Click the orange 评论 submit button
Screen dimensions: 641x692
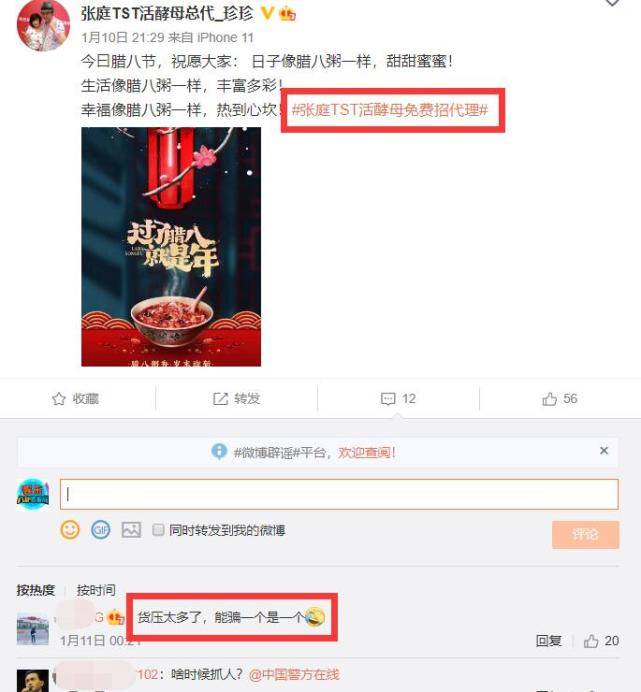pos(585,534)
